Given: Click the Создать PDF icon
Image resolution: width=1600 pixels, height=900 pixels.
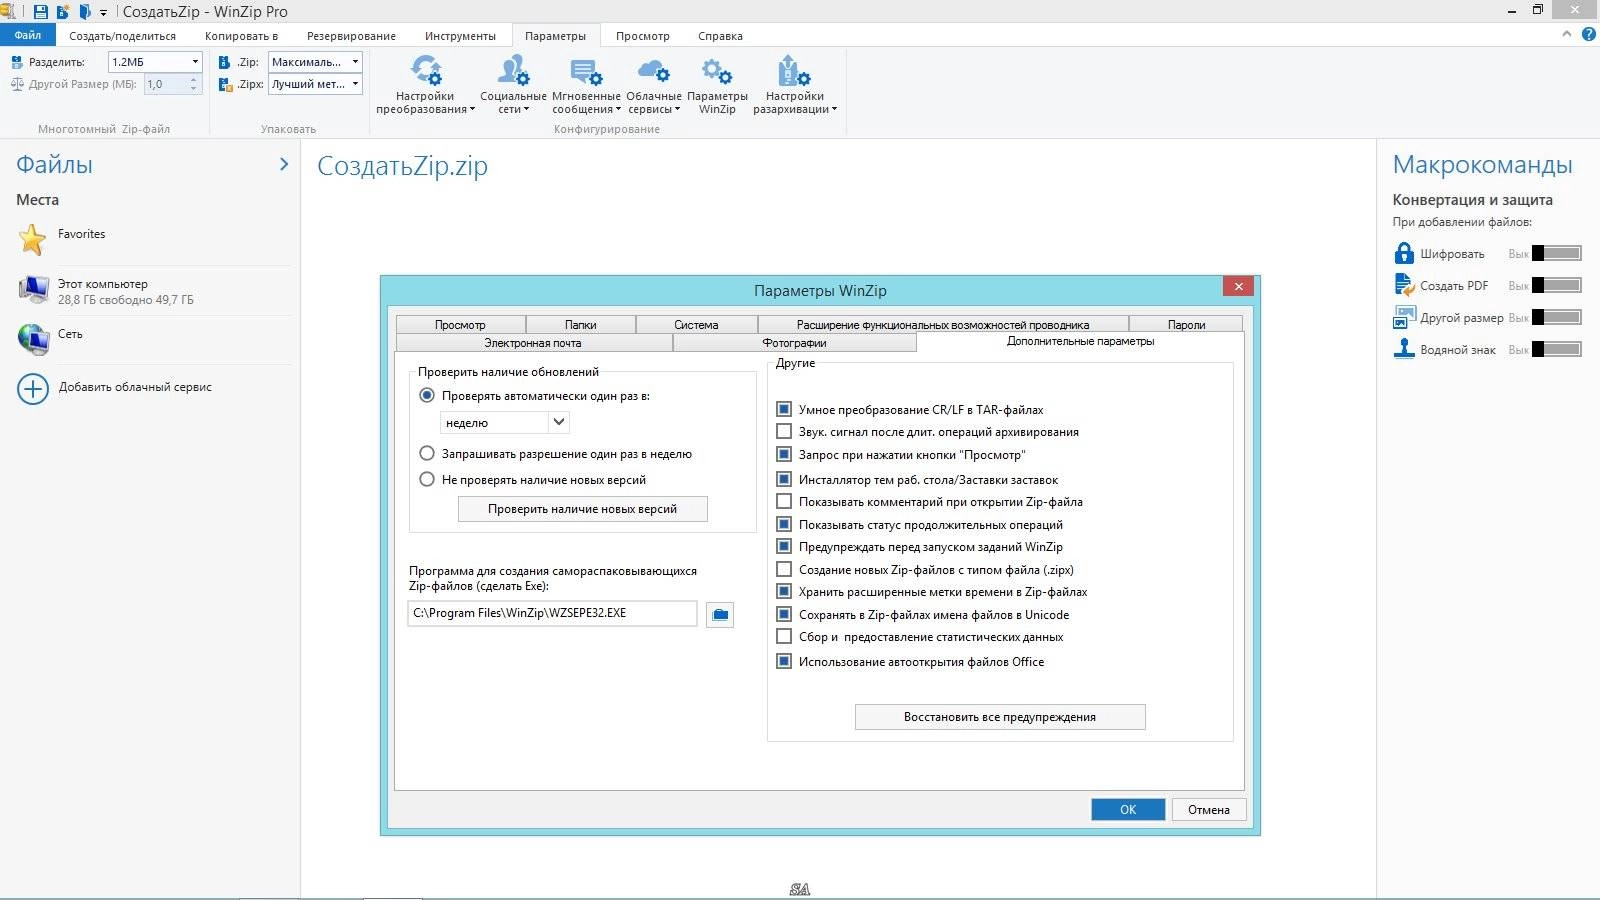Looking at the screenshot, I should (x=1404, y=285).
